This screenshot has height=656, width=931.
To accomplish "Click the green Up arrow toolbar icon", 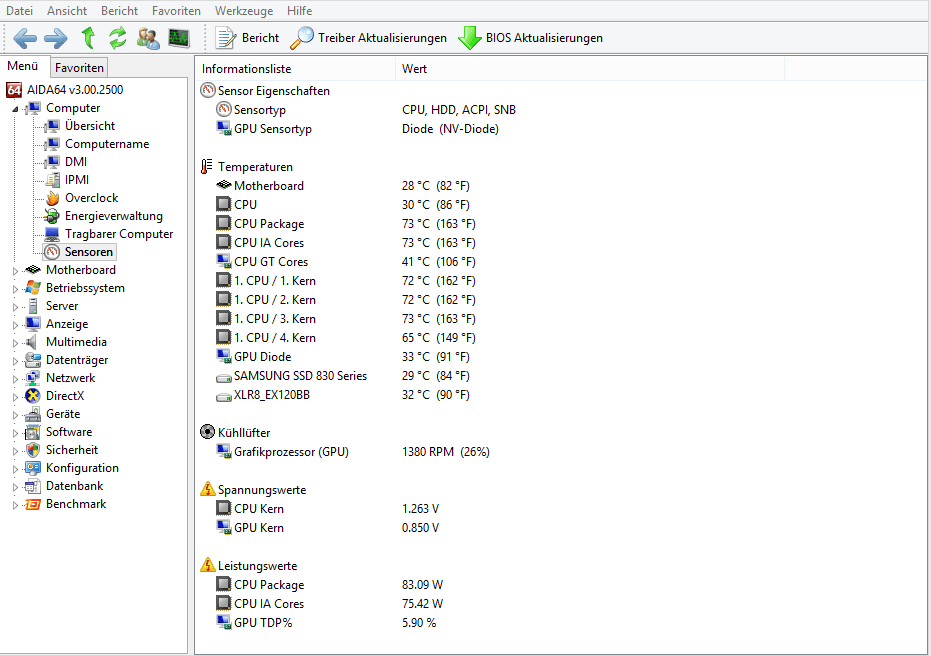I will coord(88,37).
